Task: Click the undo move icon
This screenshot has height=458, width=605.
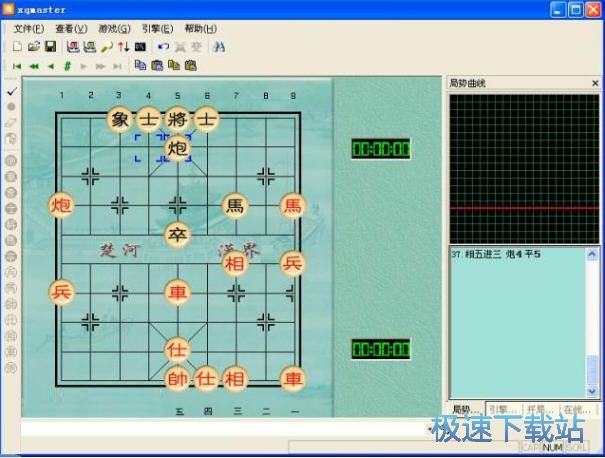Action: click(164, 47)
